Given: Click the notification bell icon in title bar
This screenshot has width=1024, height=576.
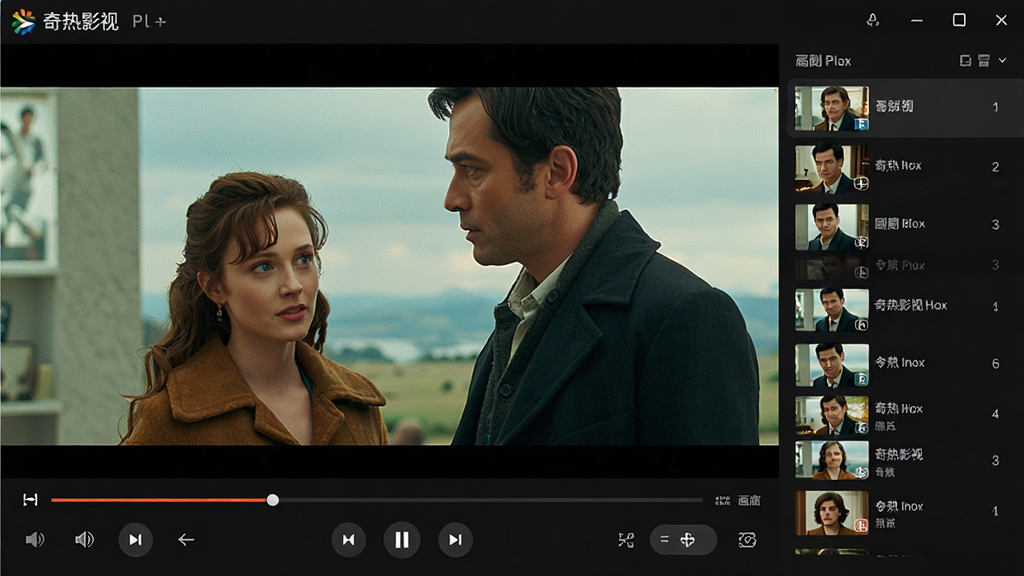Looking at the screenshot, I should 872,20.
